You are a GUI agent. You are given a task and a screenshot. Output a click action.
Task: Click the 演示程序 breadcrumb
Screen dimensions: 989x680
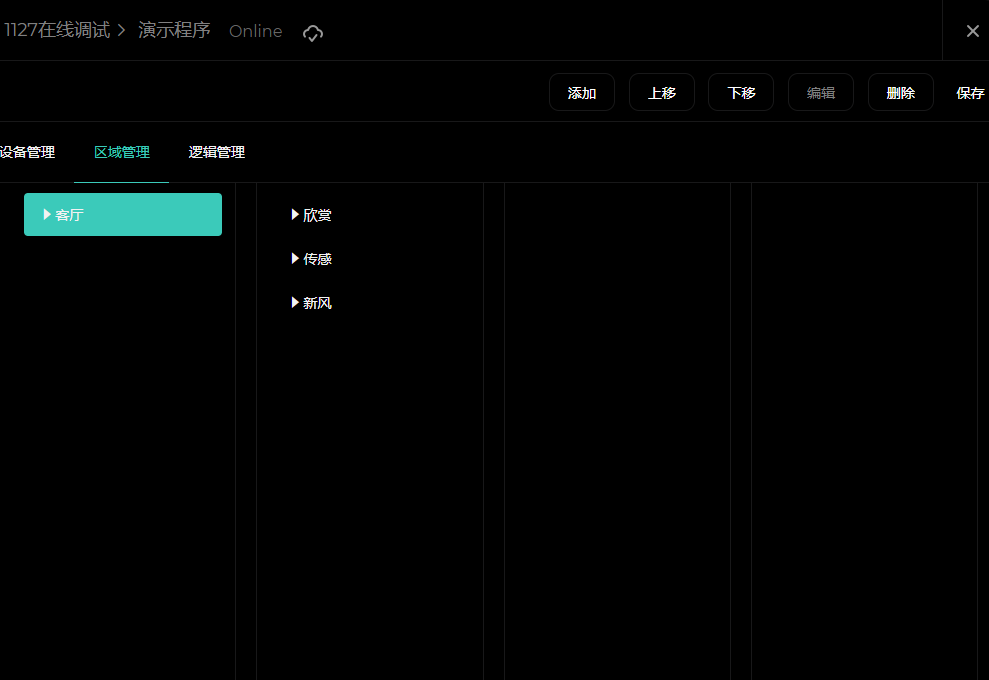(174, 30)
